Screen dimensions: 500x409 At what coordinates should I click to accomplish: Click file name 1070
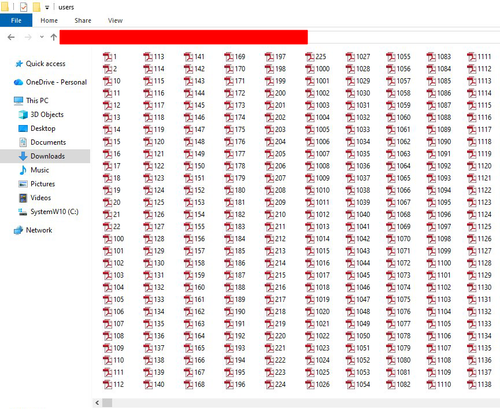coord(404,239)
